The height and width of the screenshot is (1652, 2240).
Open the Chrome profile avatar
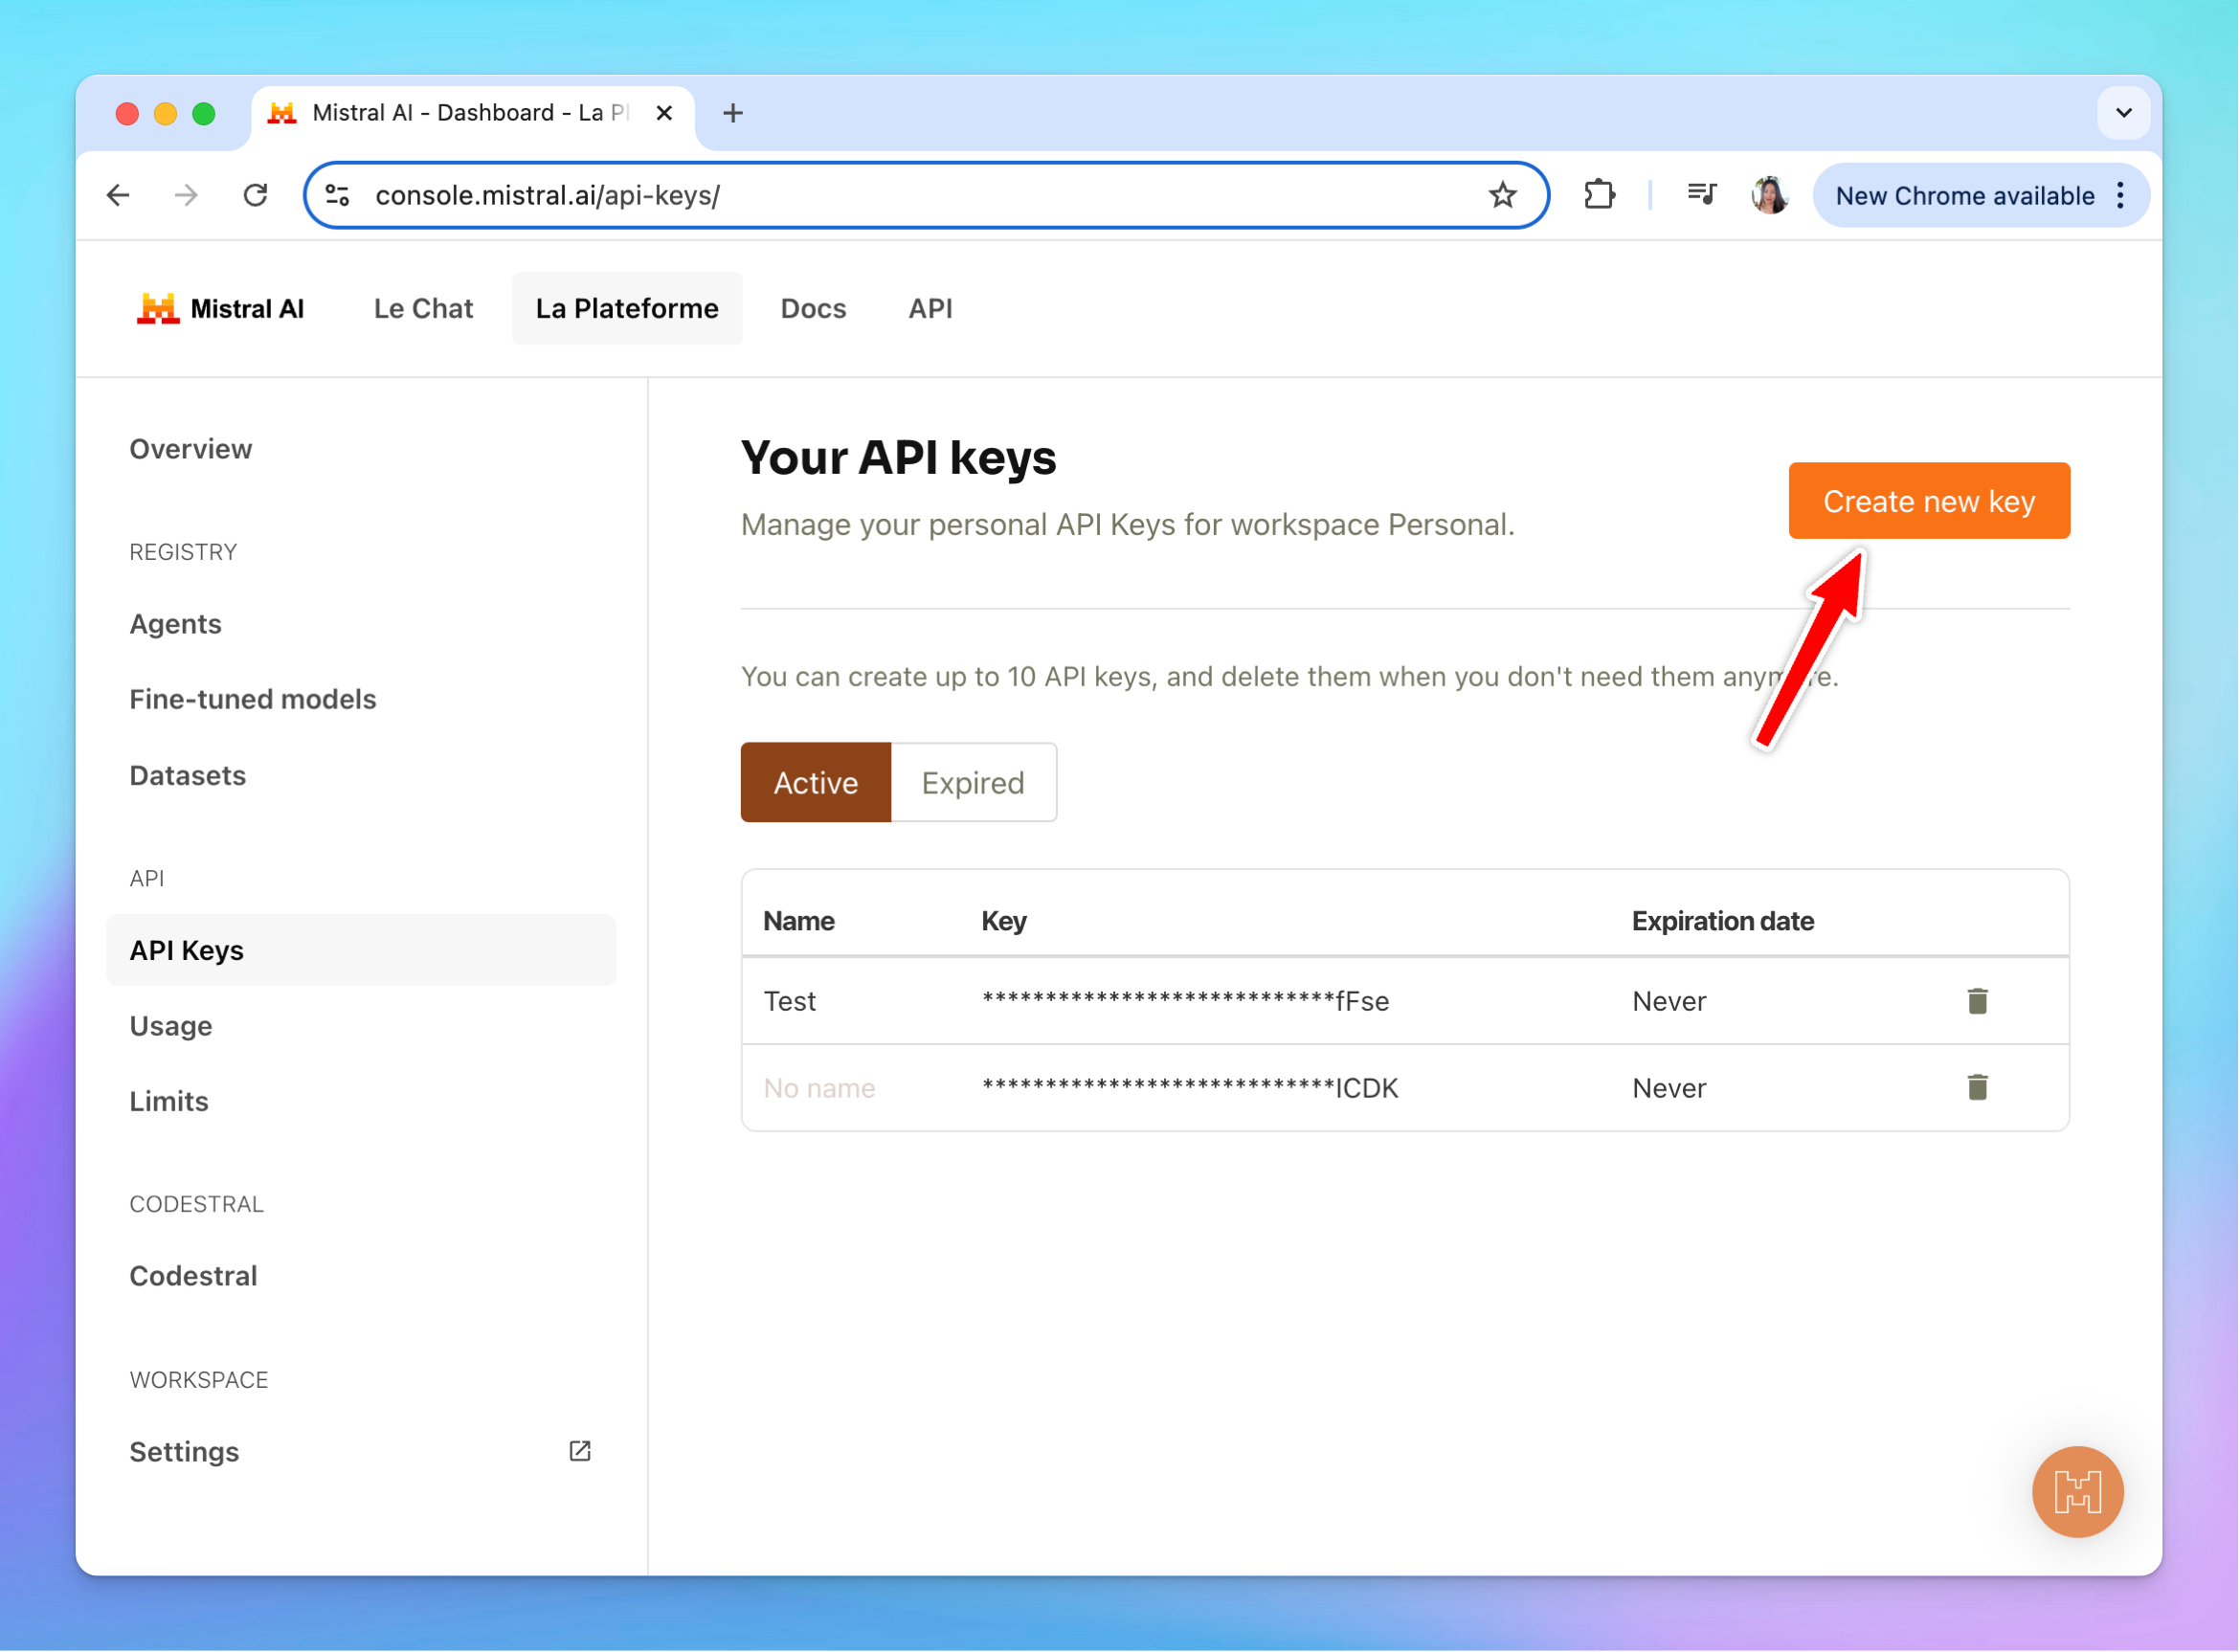tap(1769, 195)
